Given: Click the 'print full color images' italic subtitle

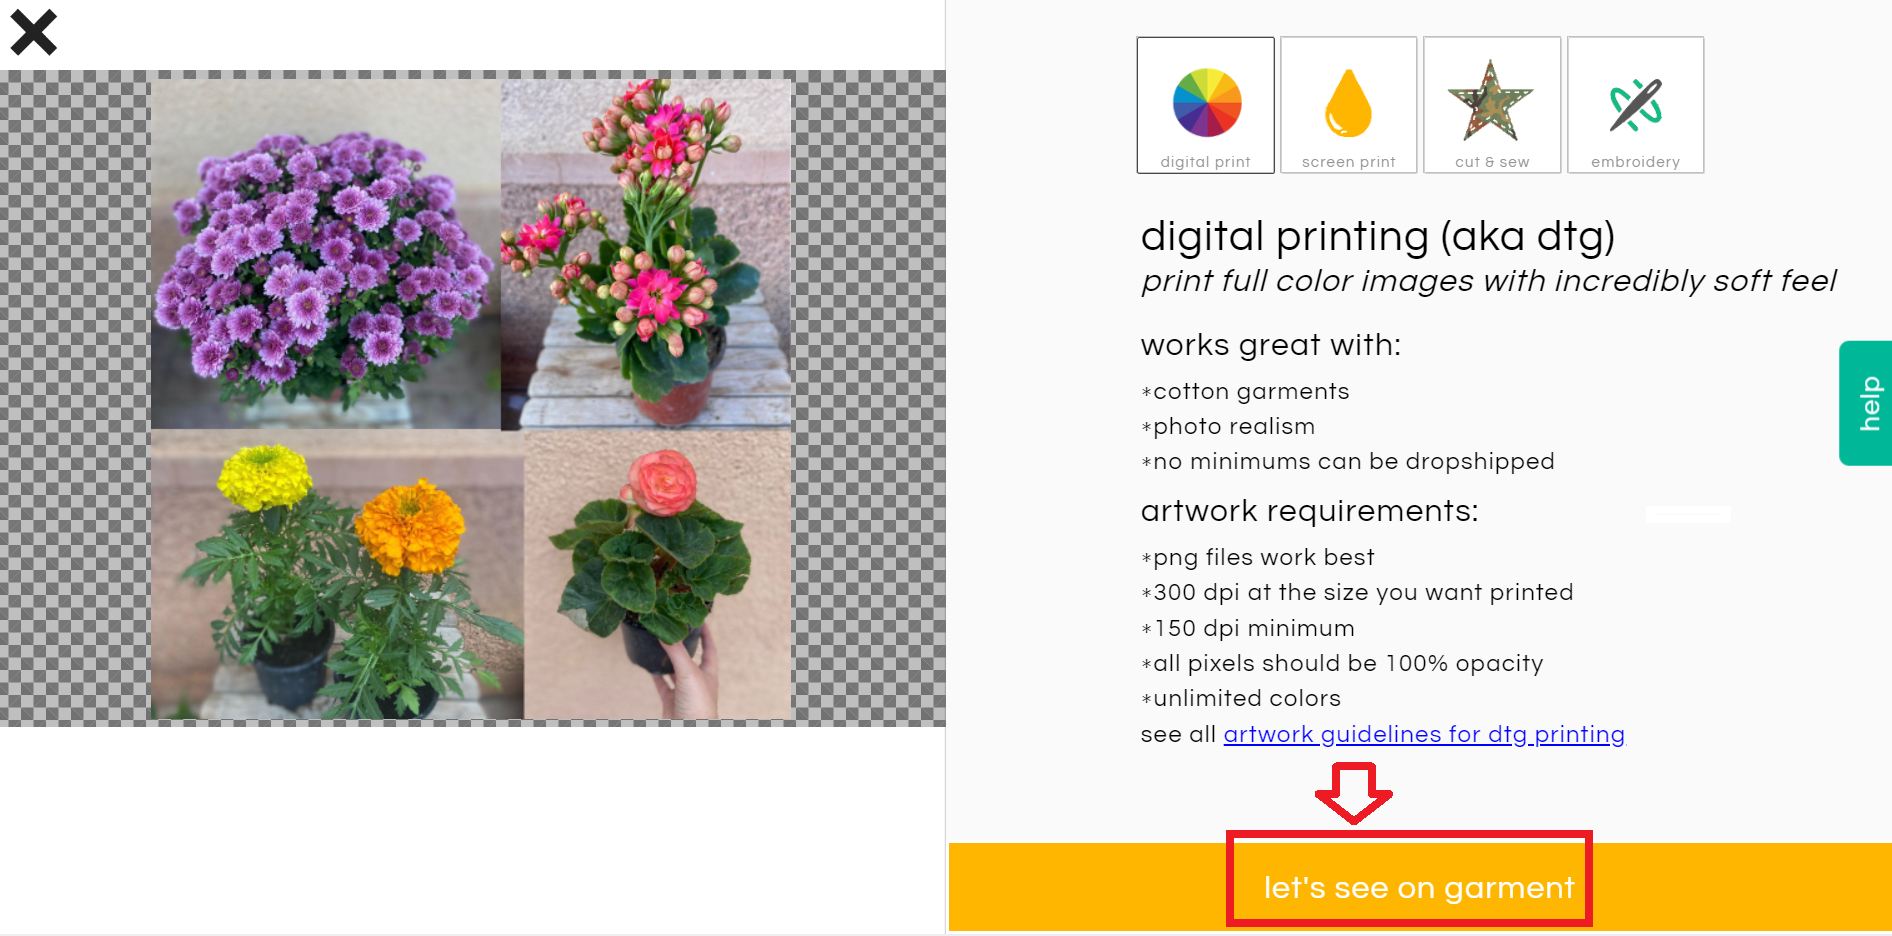Looking at the screenshot, I should coord(1489,281).
